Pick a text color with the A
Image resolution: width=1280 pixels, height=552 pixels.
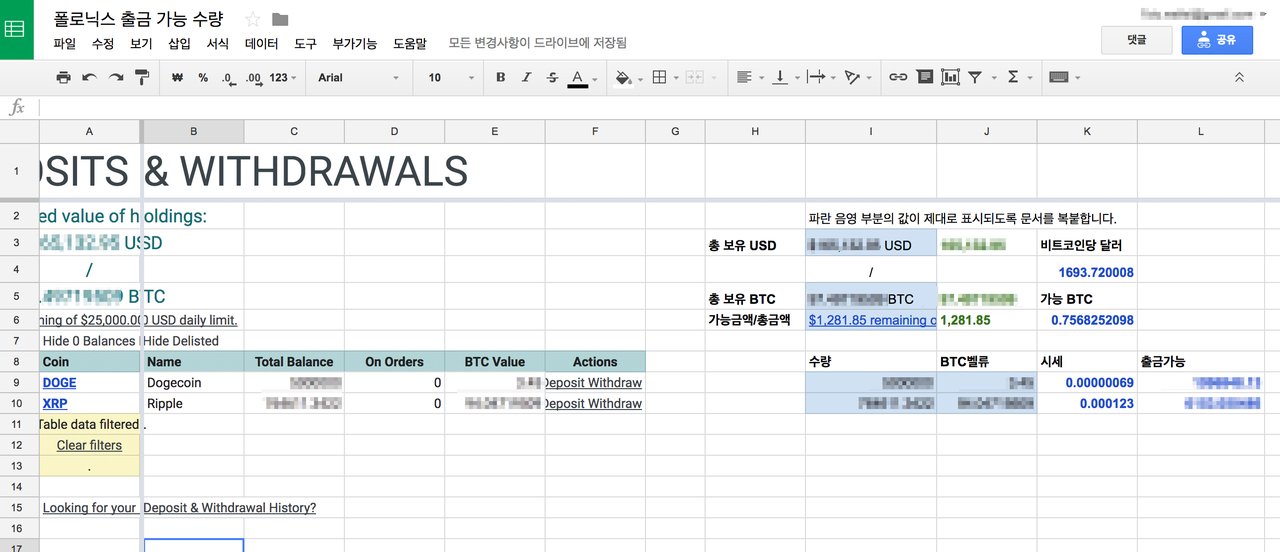click(577, 77)
